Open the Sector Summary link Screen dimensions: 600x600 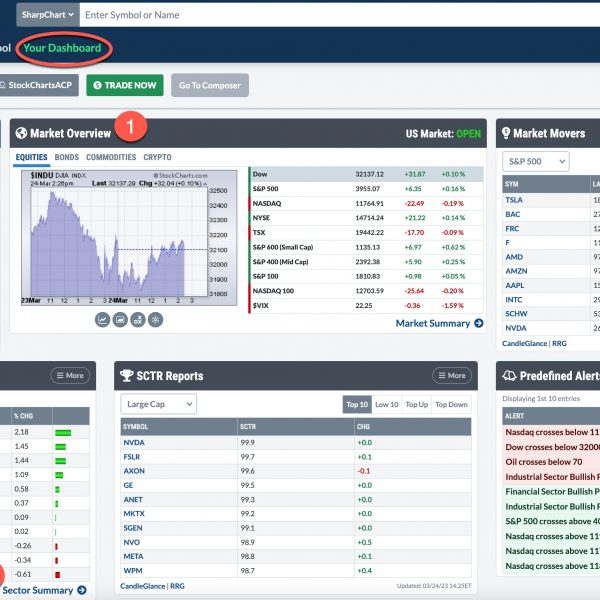pos(44,590)
